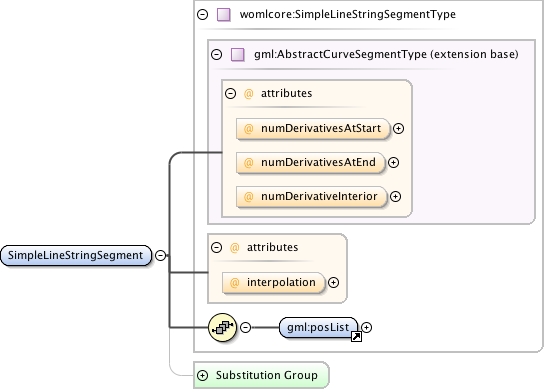This screenshot has width=545, height=392.
Task: Select the gml:posList element node
Action: pyautogui.click(x=318, y=327)
